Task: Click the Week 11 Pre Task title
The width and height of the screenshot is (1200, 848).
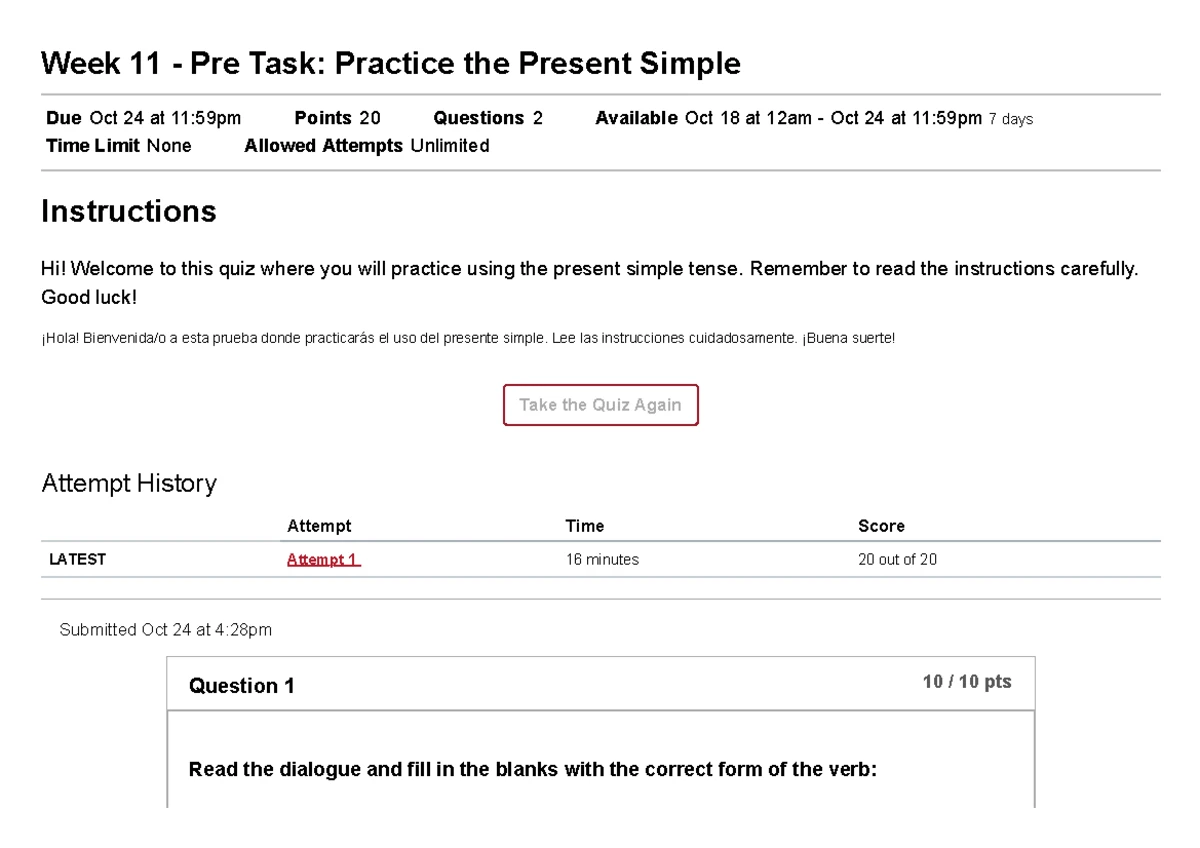Action: click(390, 63)
